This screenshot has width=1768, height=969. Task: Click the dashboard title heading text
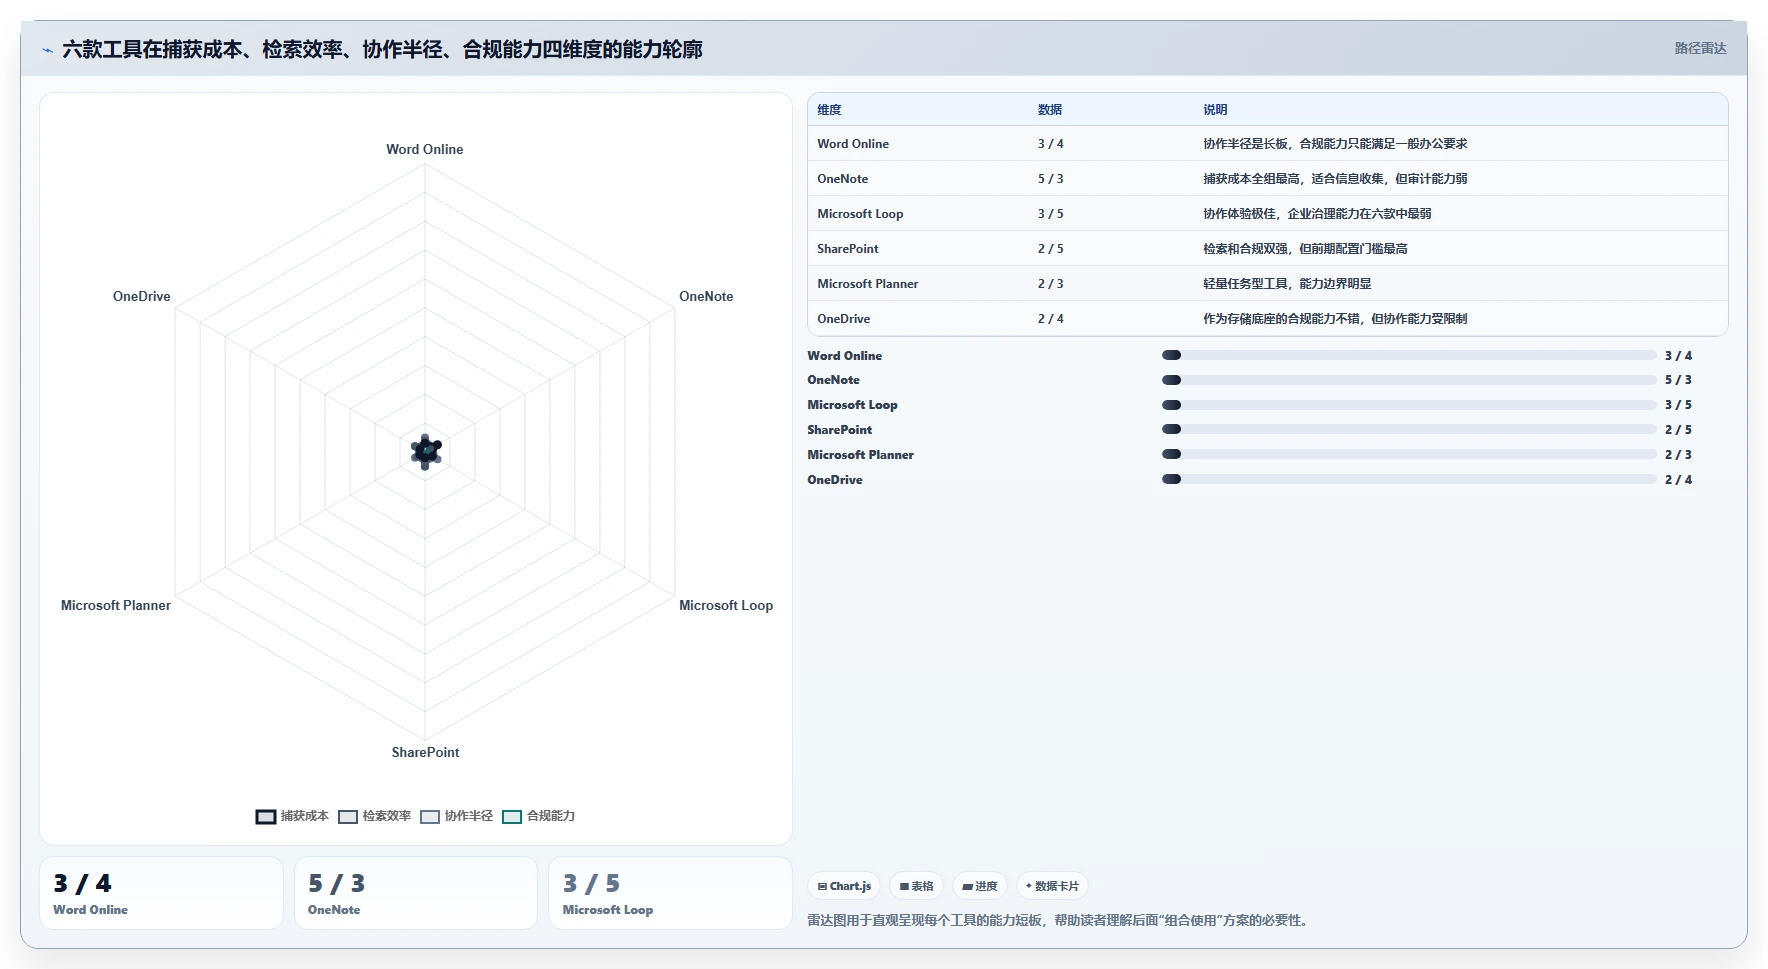(x=382, y=49)
